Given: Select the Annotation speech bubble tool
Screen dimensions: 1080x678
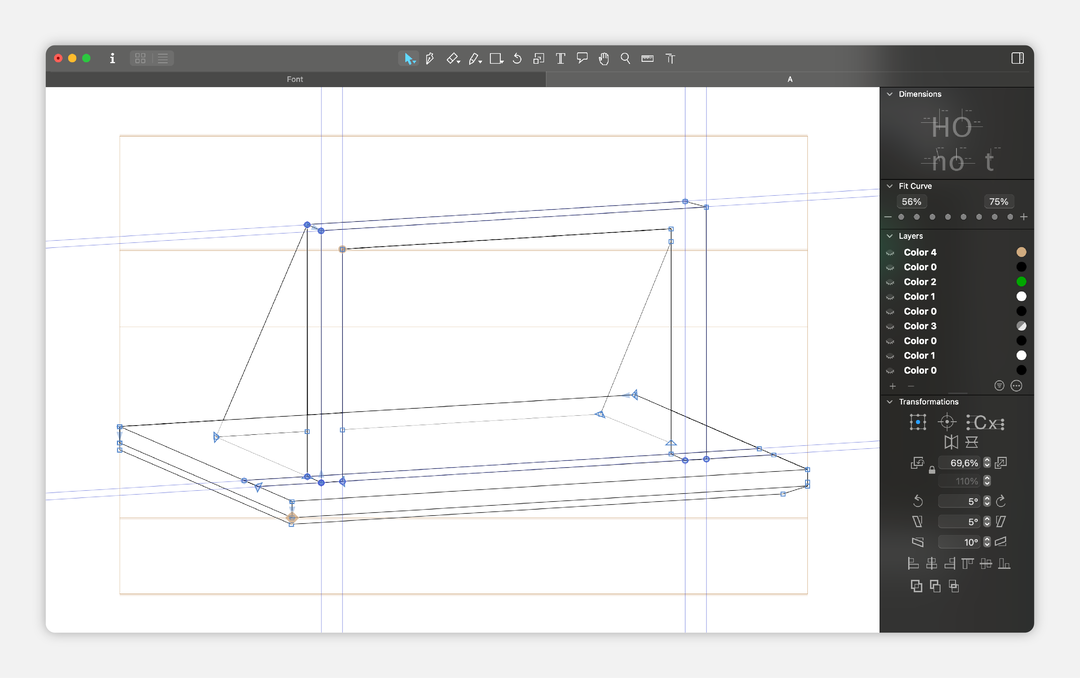Looking at the screenshot, I should (582, 59).
